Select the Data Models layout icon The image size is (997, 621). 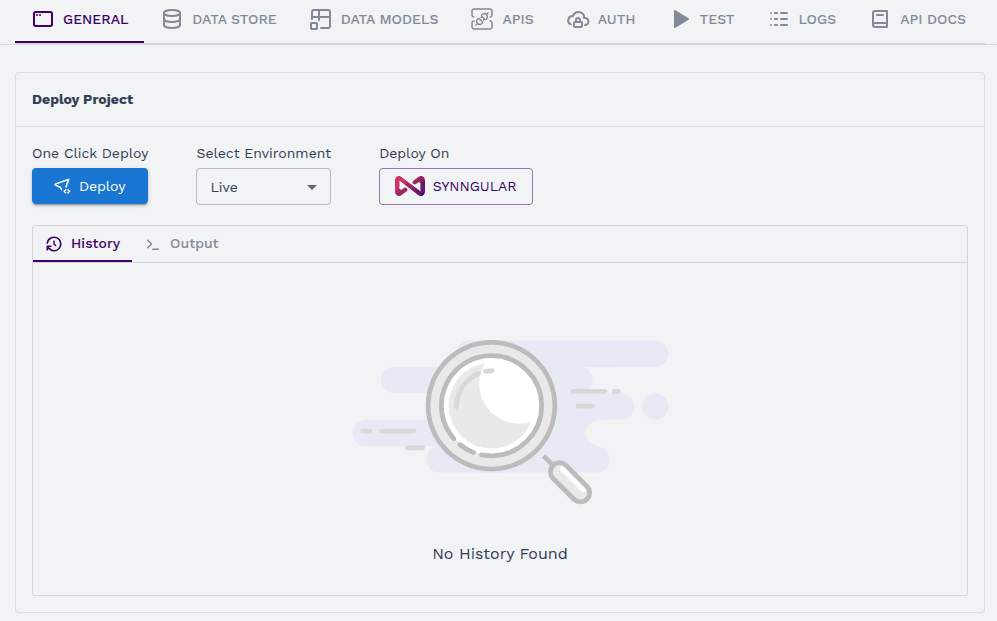point(320,19)
